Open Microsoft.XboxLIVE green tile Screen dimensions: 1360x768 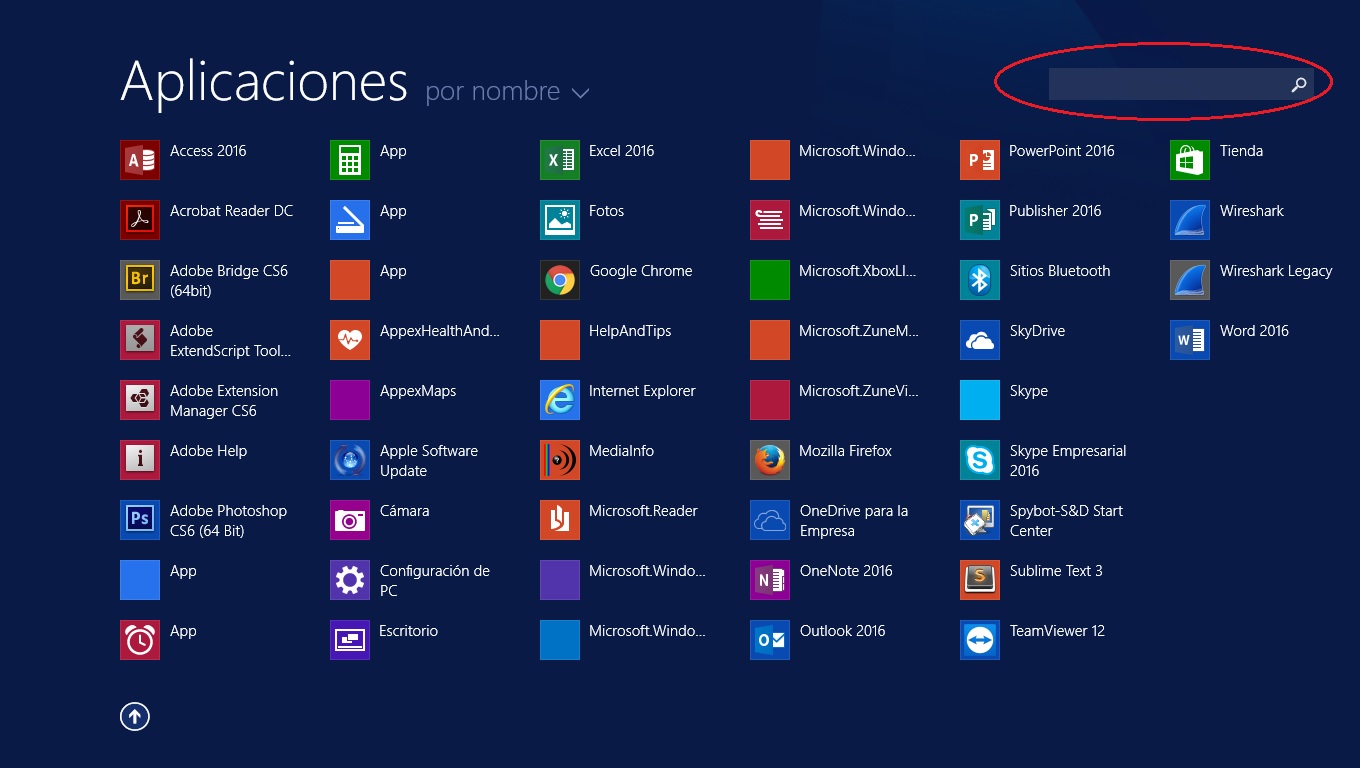click(770, 280)
